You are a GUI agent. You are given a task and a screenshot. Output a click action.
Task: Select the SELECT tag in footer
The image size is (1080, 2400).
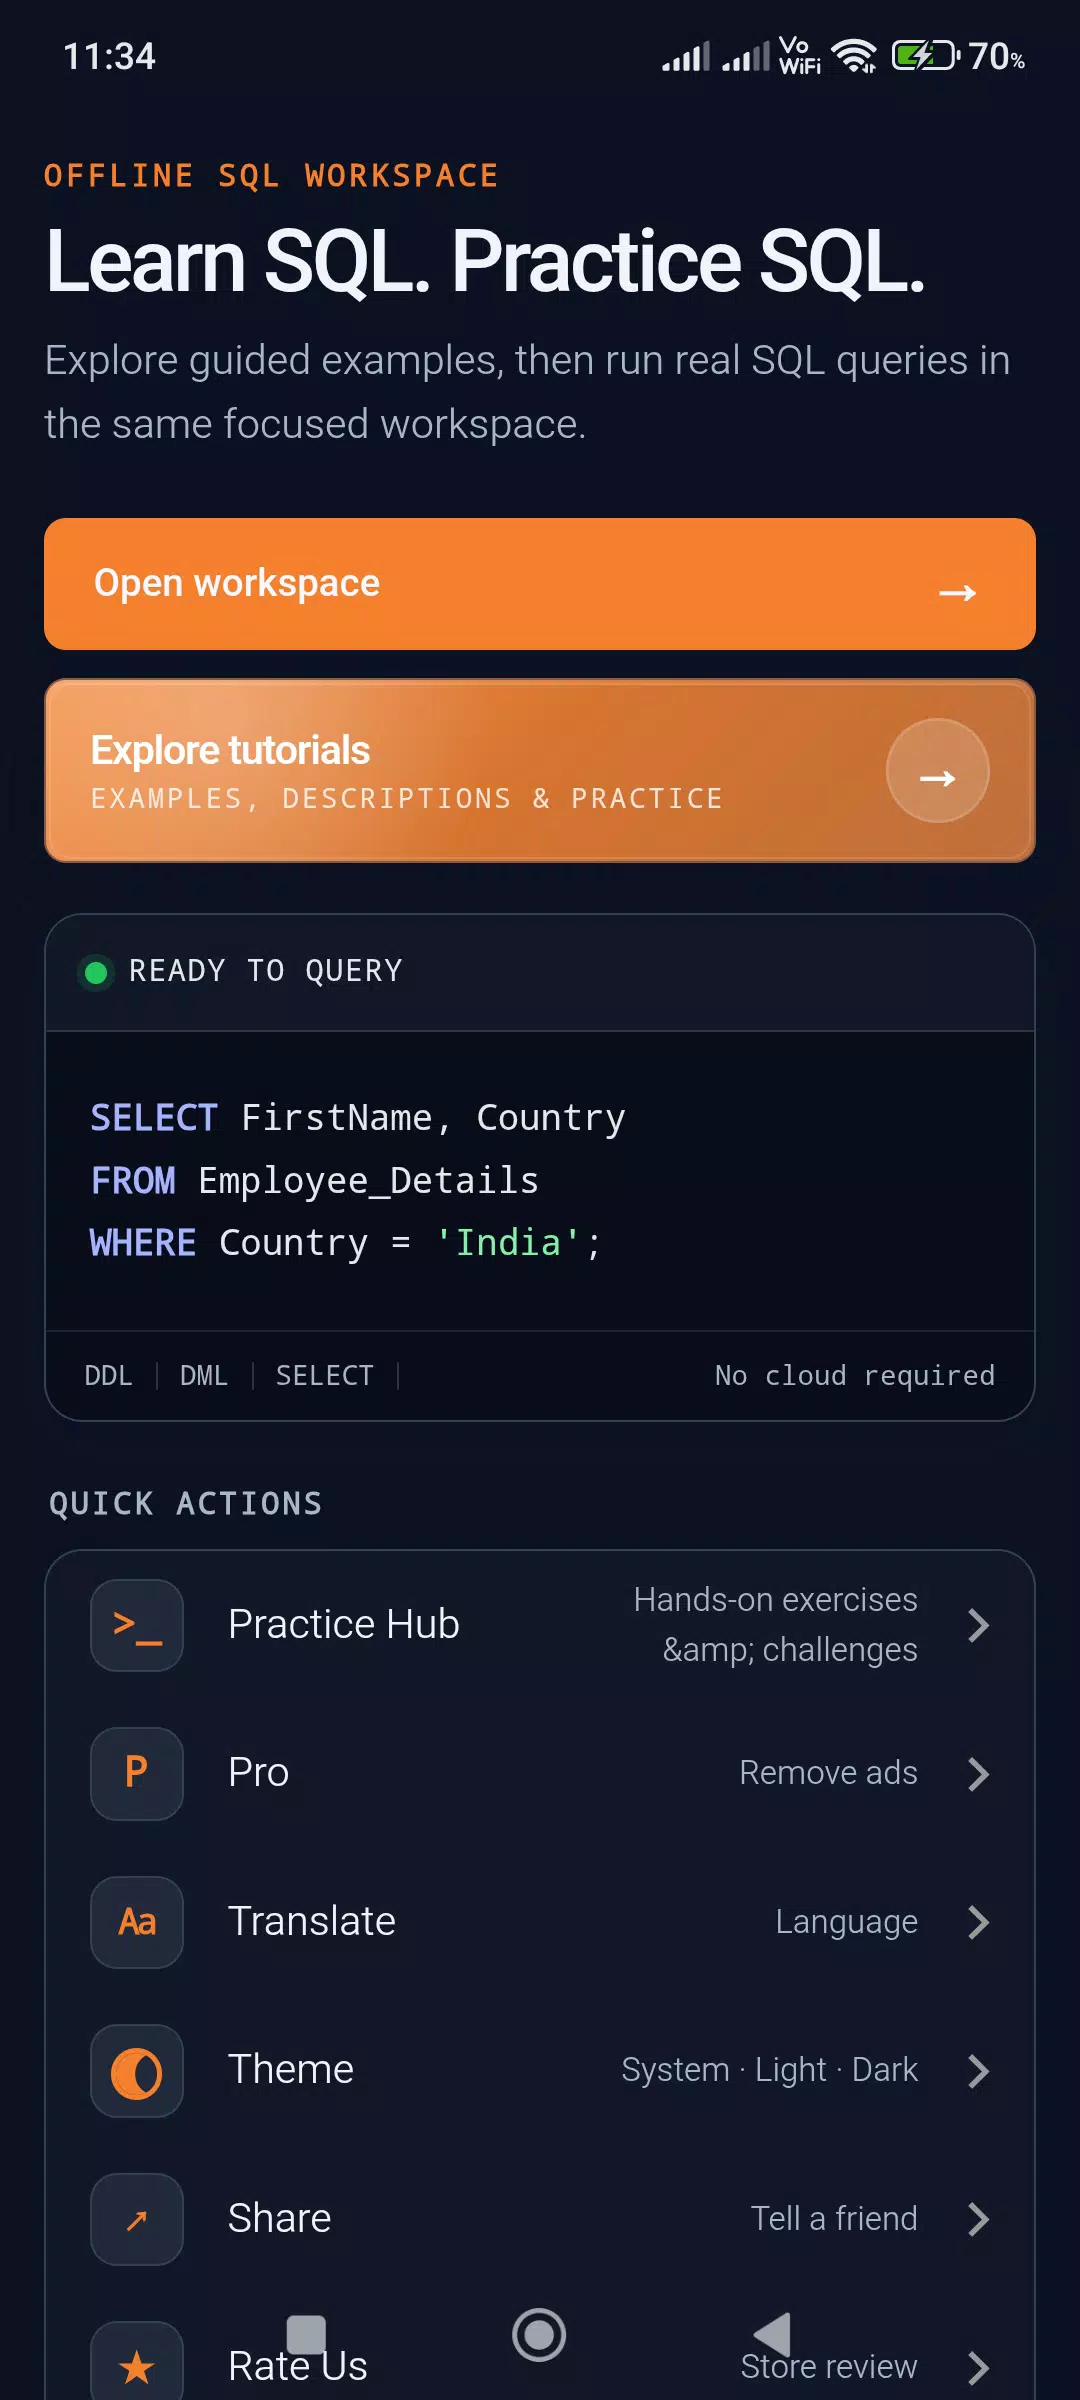coord(325,1376)
